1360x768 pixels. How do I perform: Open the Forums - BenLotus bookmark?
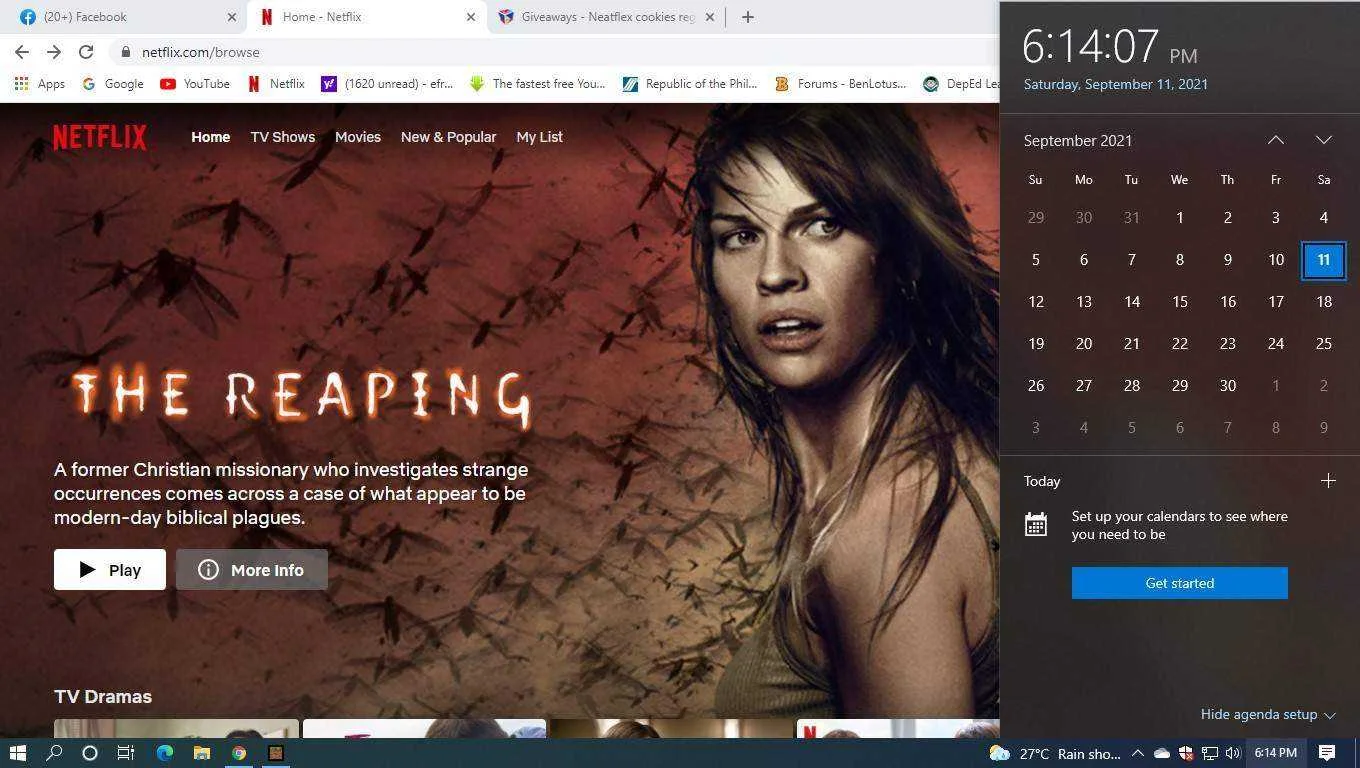pyautogui.click(x=841, y=84)
